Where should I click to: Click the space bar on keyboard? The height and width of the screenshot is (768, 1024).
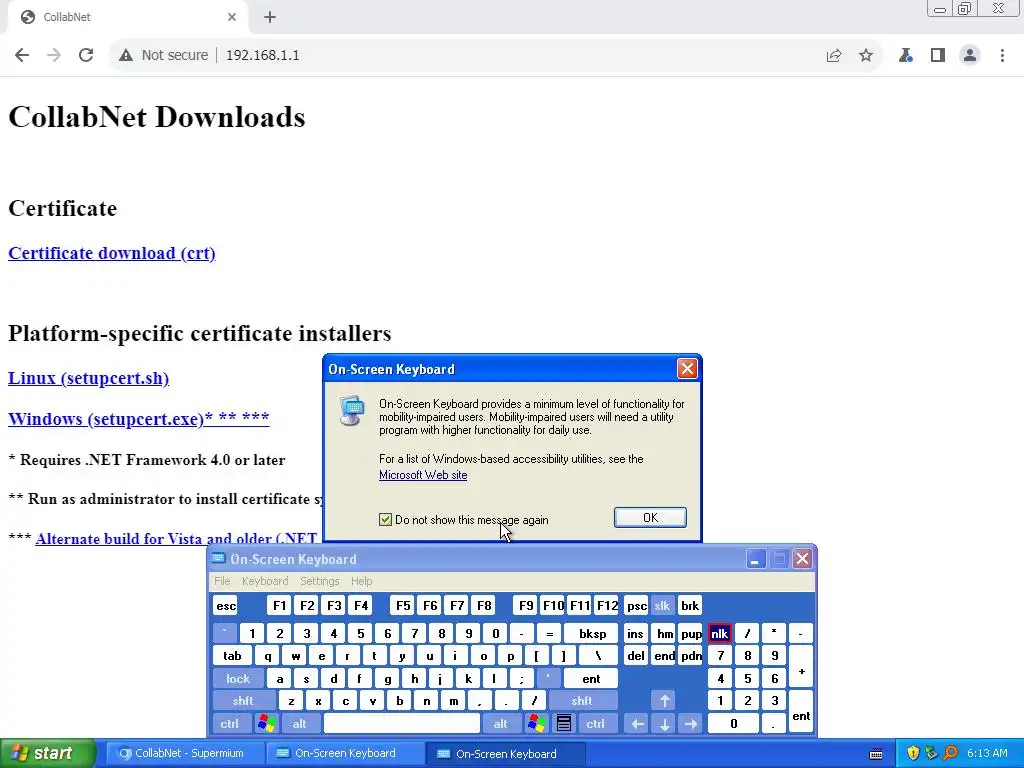[x=402, y=724]
